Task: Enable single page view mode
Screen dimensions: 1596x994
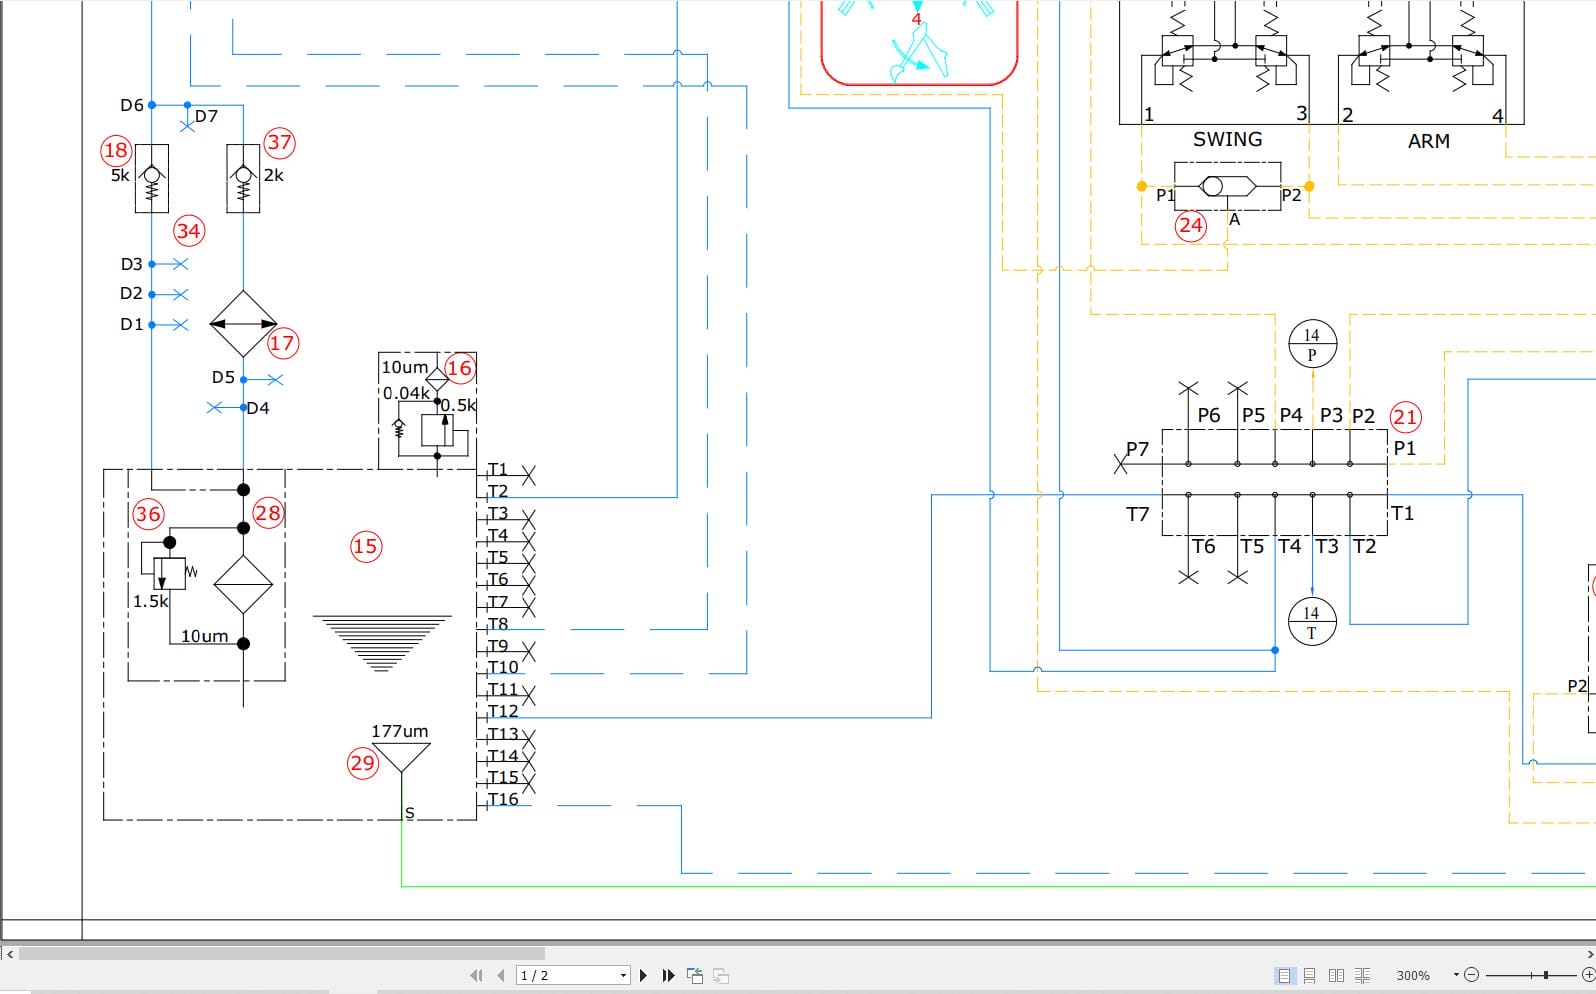Action: coord(1284,975)
